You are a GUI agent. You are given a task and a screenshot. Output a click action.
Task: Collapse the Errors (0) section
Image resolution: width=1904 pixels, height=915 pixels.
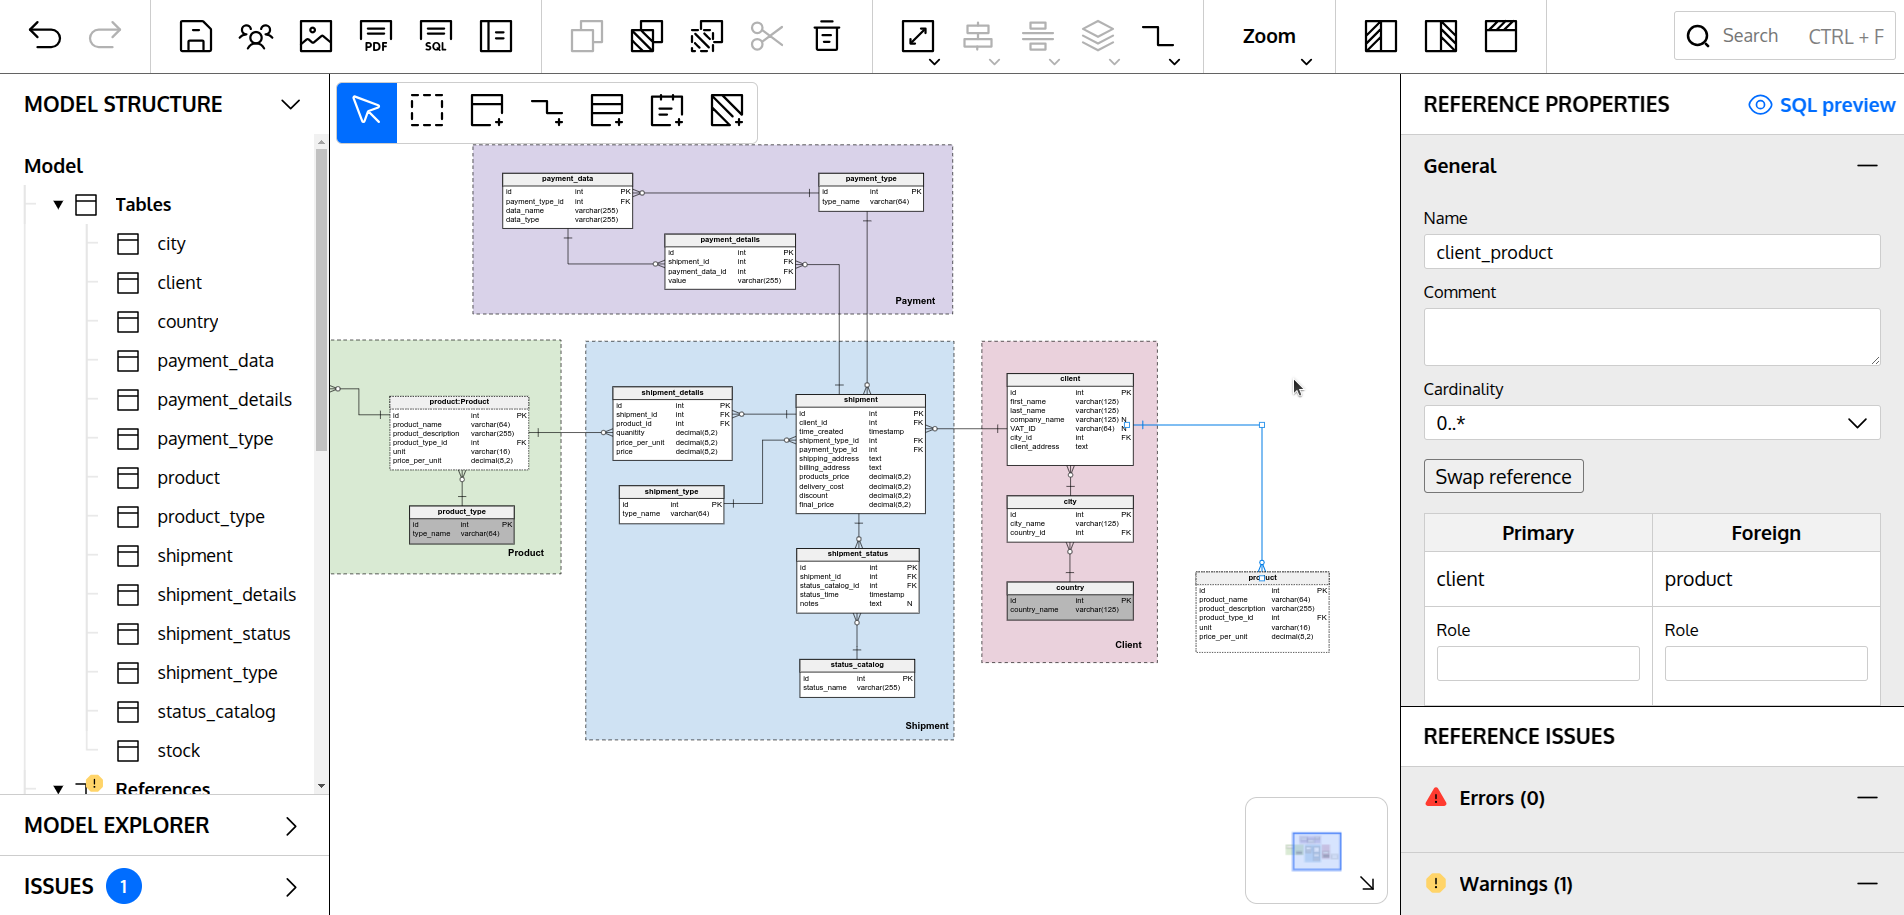(x=1867, y=798)
